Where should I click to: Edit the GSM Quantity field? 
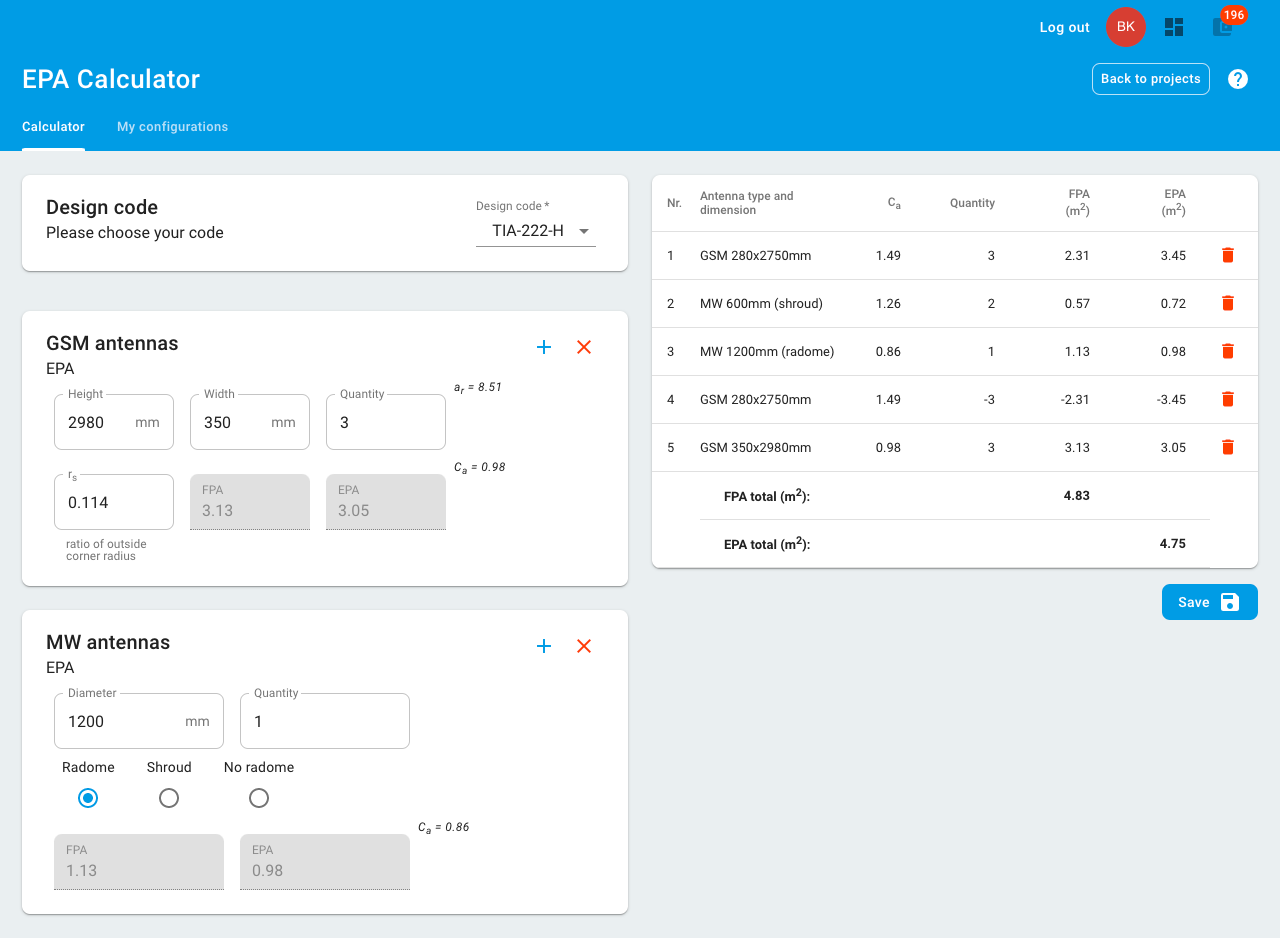386,422
